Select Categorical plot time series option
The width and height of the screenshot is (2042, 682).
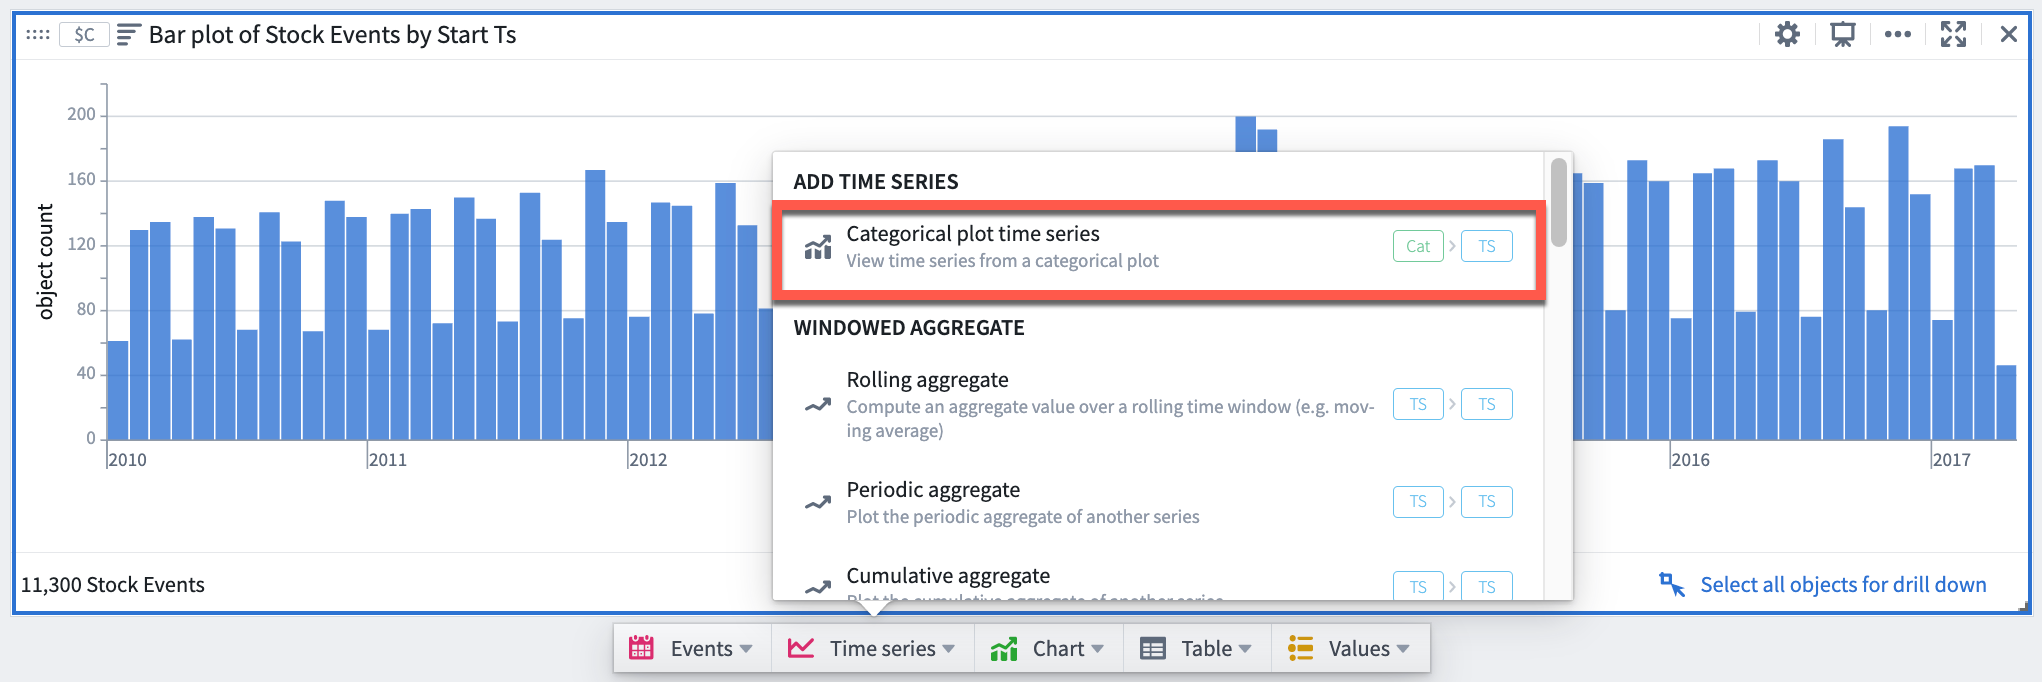point(1160,248)
